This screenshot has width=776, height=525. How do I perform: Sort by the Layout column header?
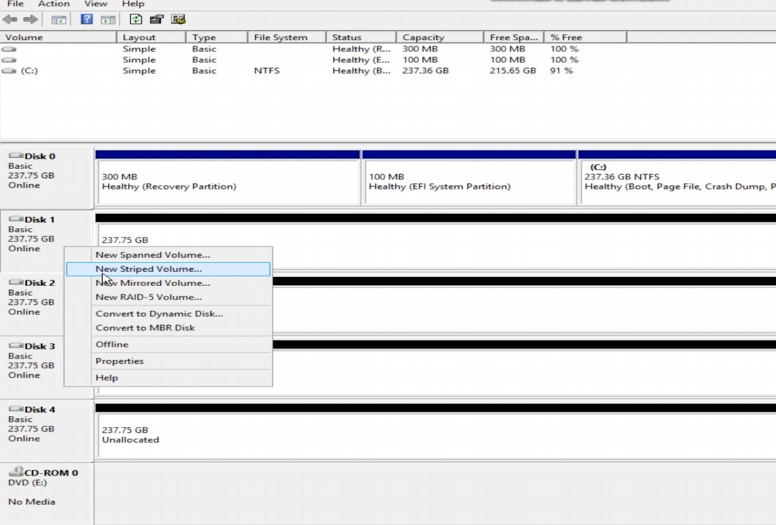pyautogui.click(x=151, y=37)
